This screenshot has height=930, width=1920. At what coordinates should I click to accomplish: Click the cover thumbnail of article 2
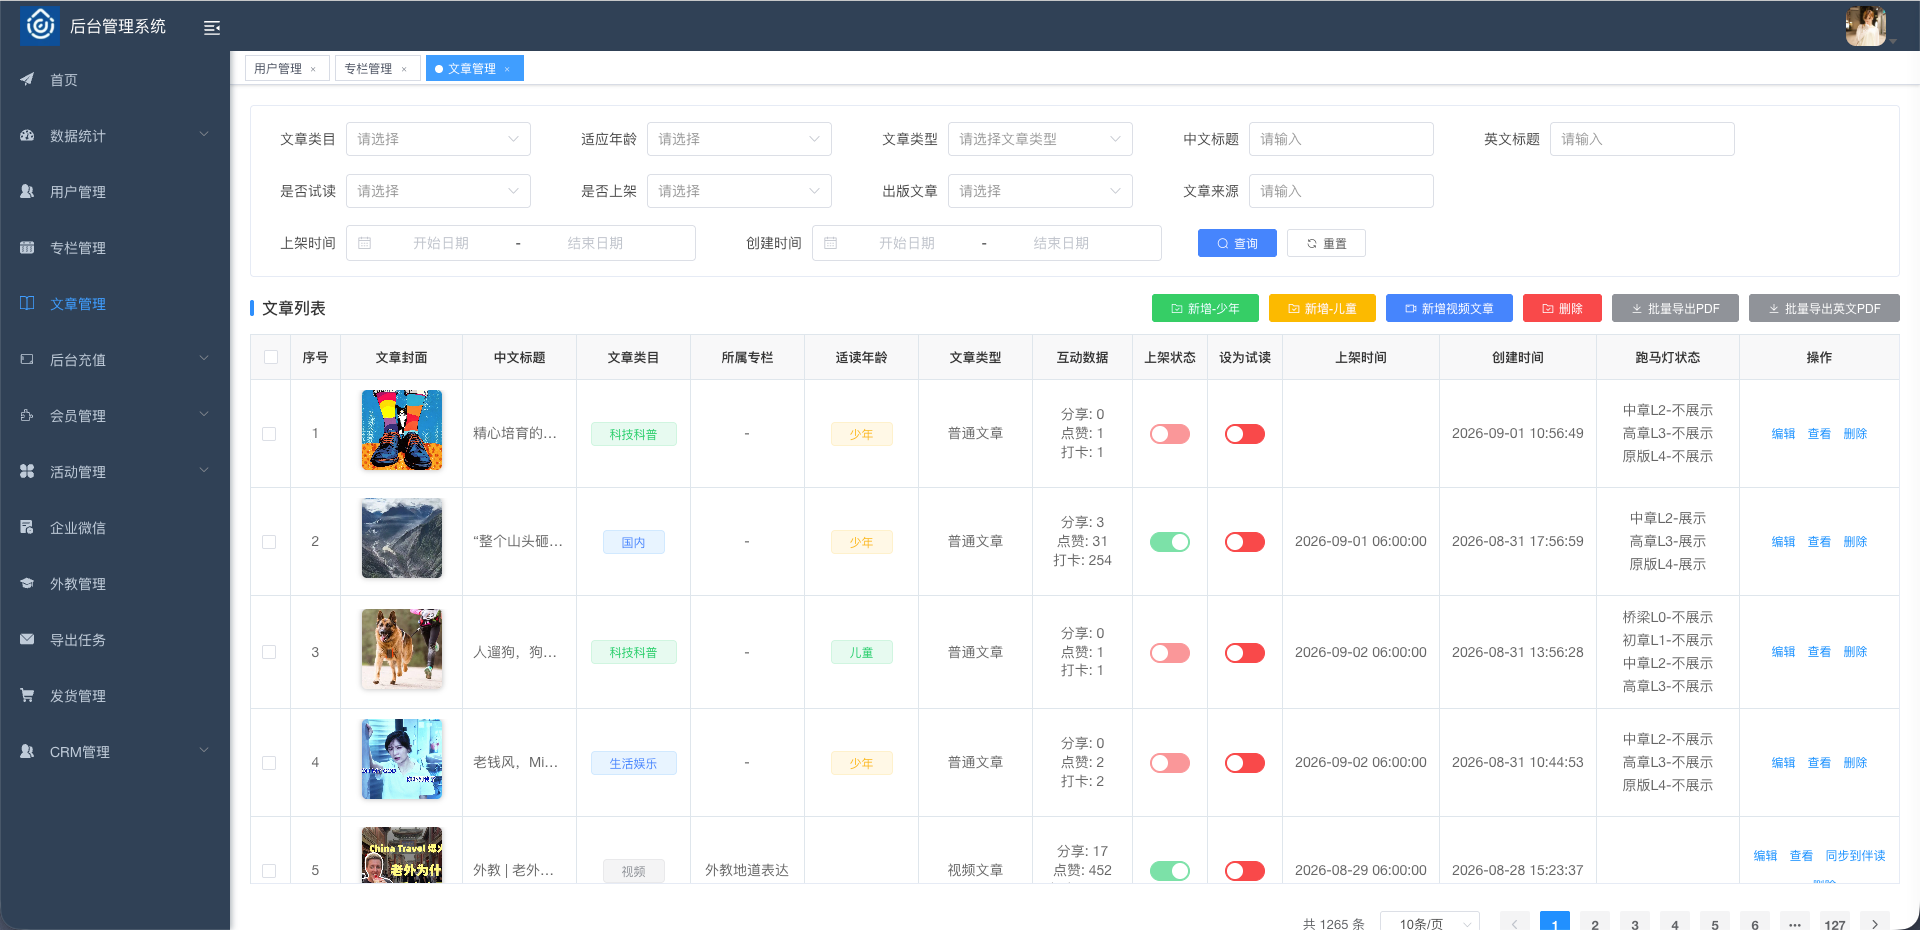point(402,538)
